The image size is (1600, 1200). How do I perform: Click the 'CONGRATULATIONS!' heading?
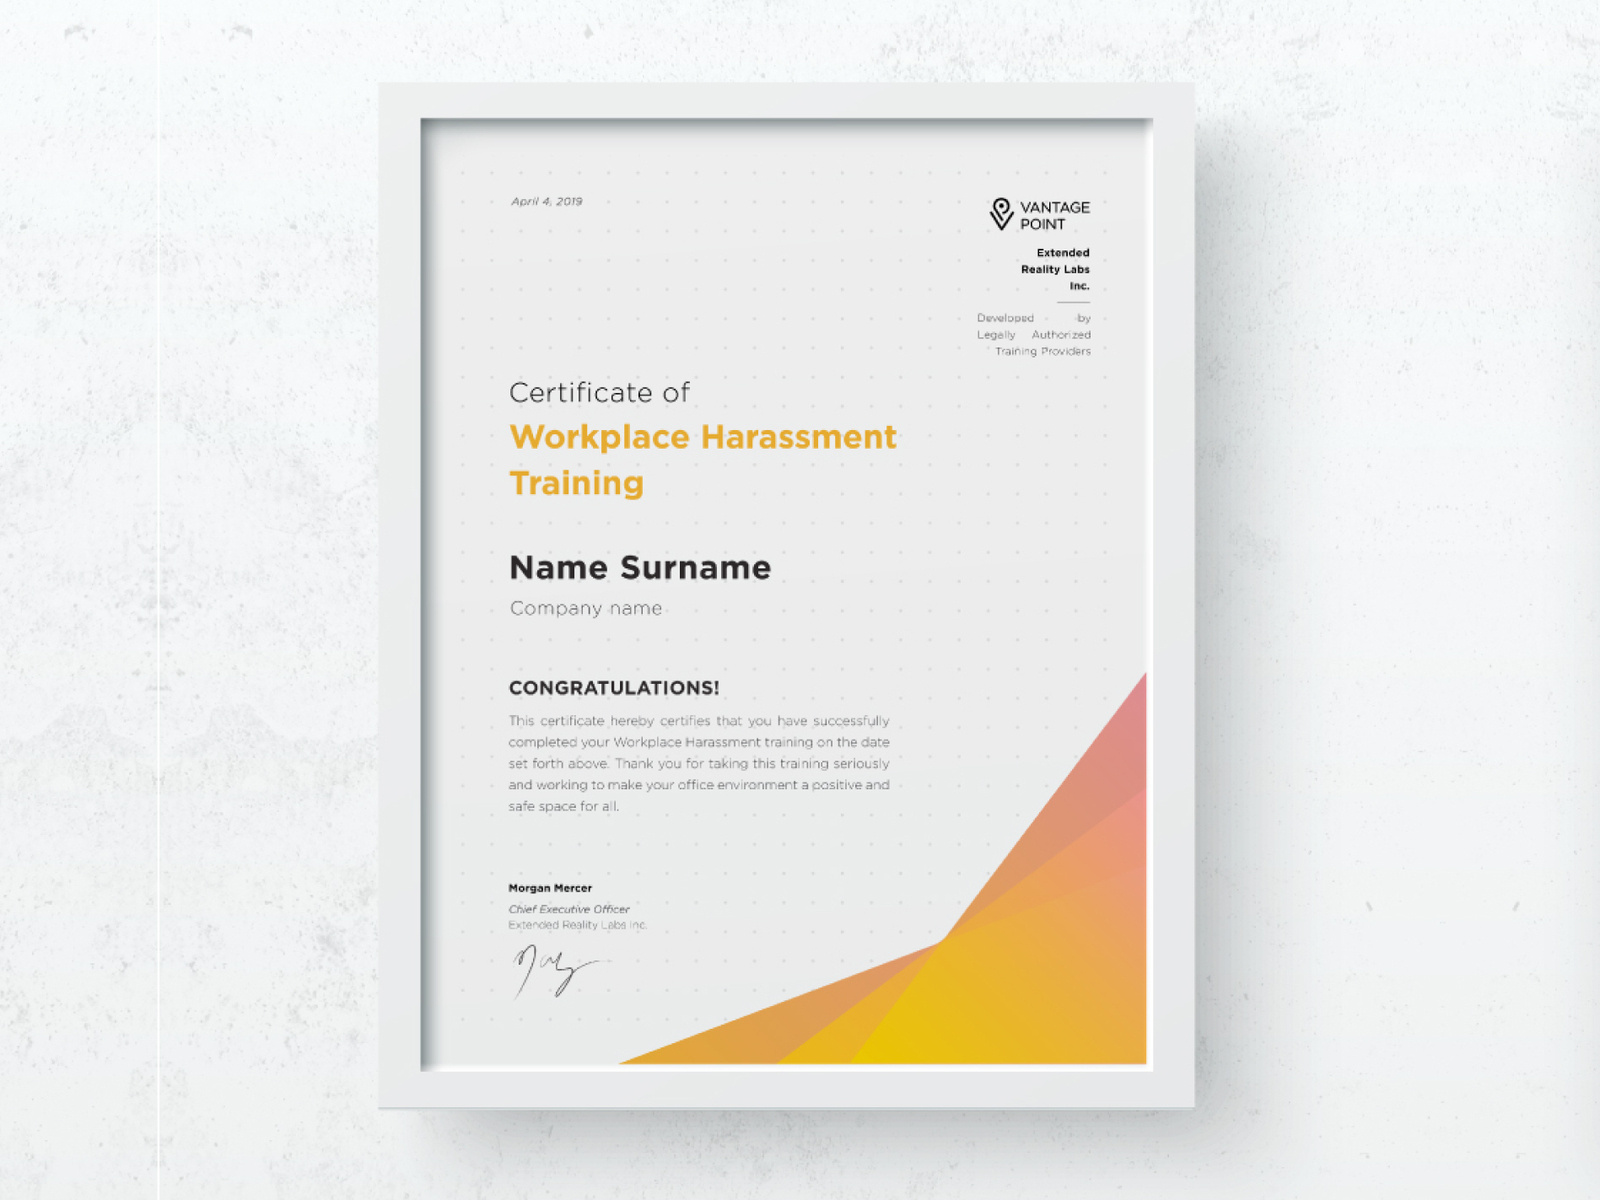(x=614, y=688)
